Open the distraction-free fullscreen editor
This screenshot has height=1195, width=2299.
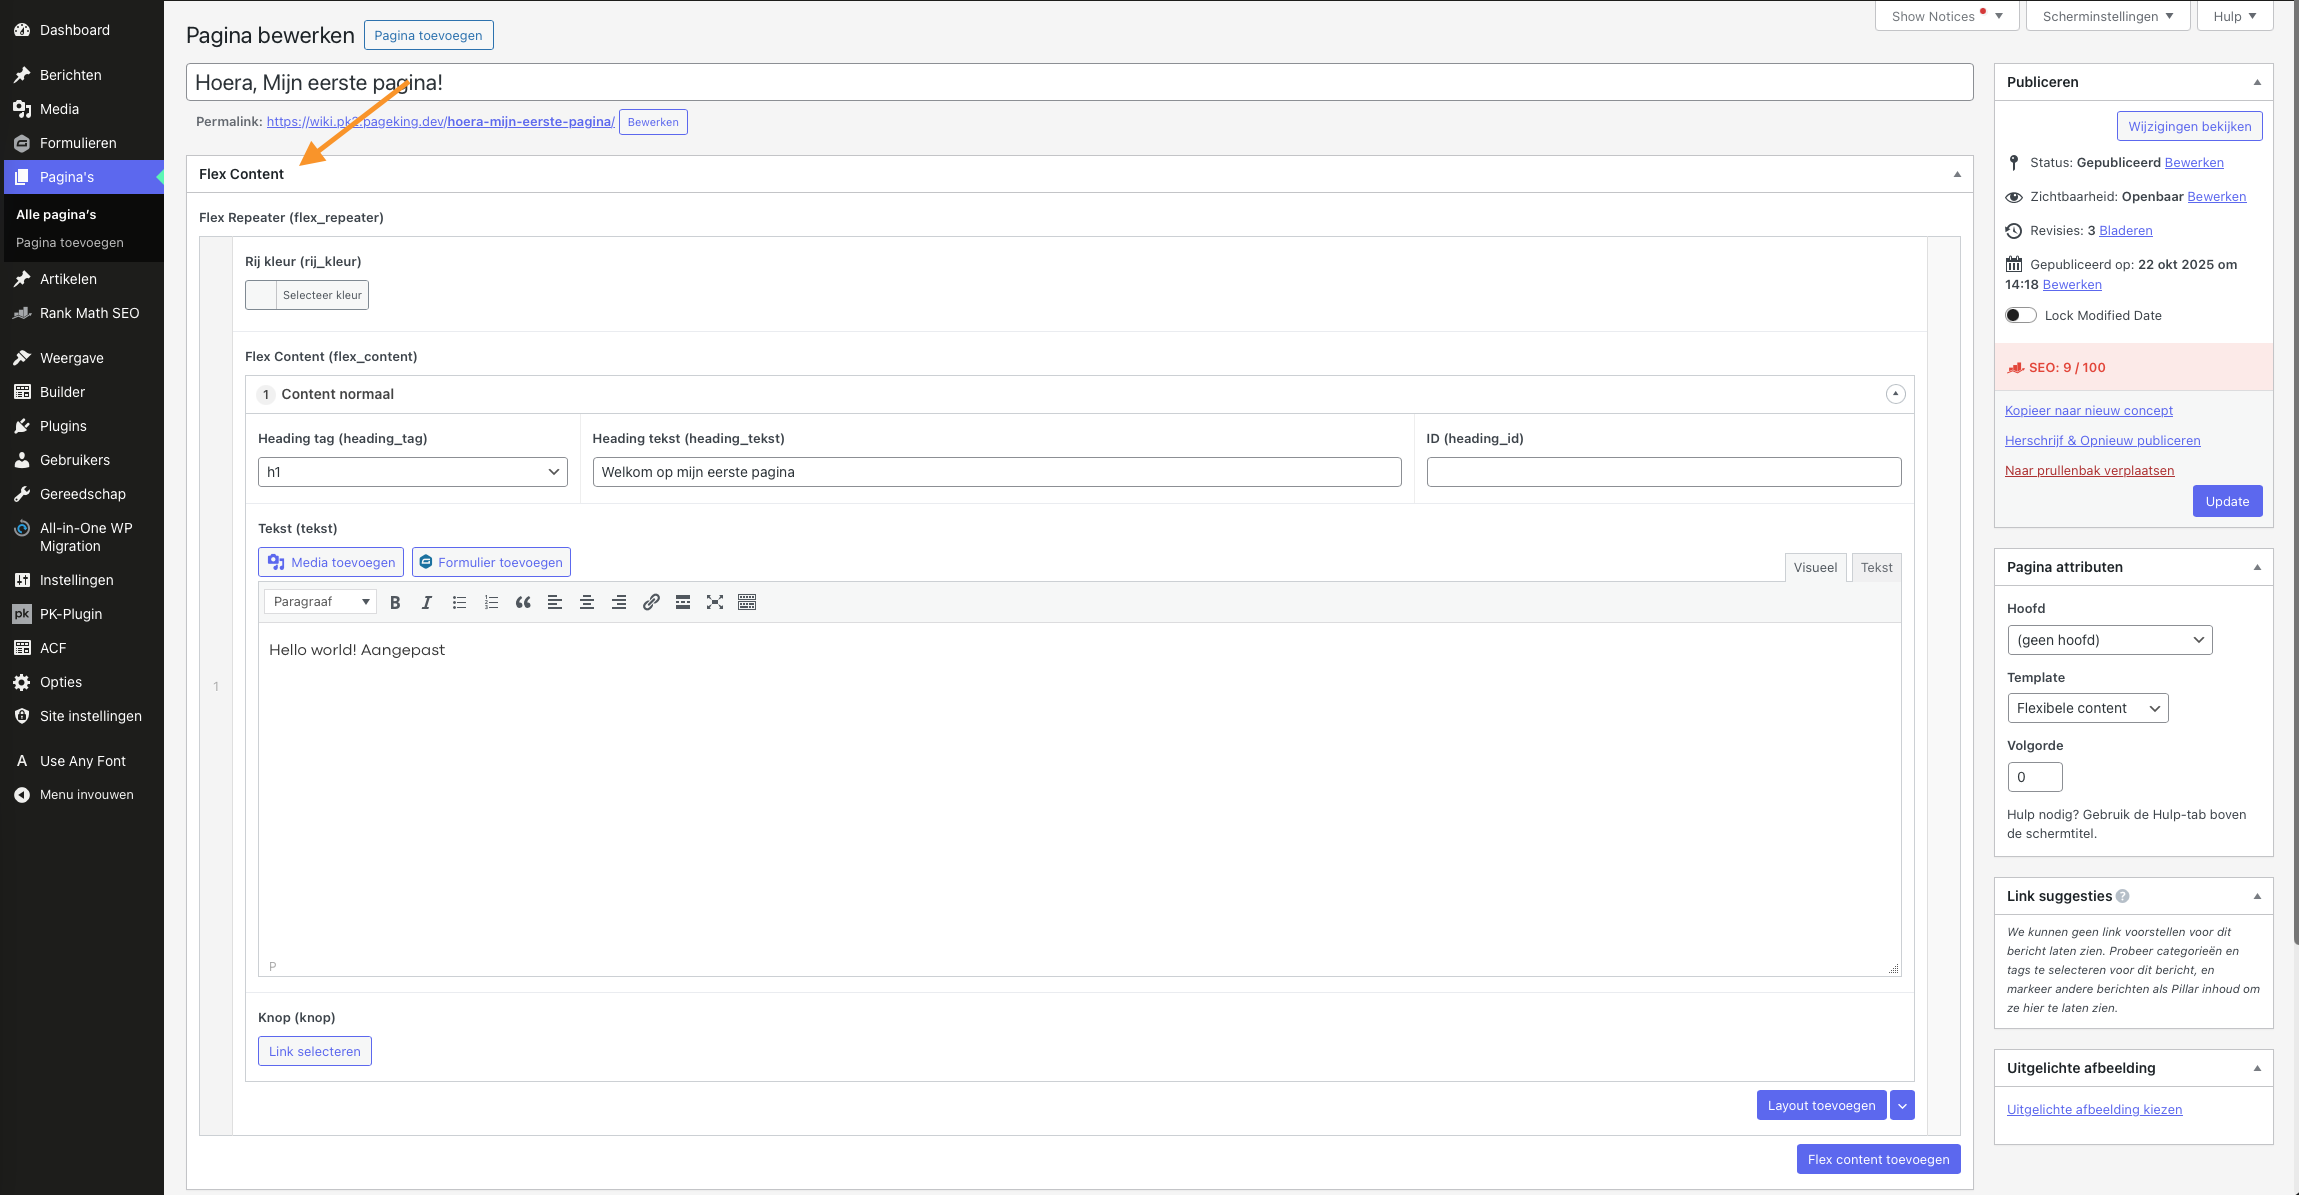click(x=715, y=602)
